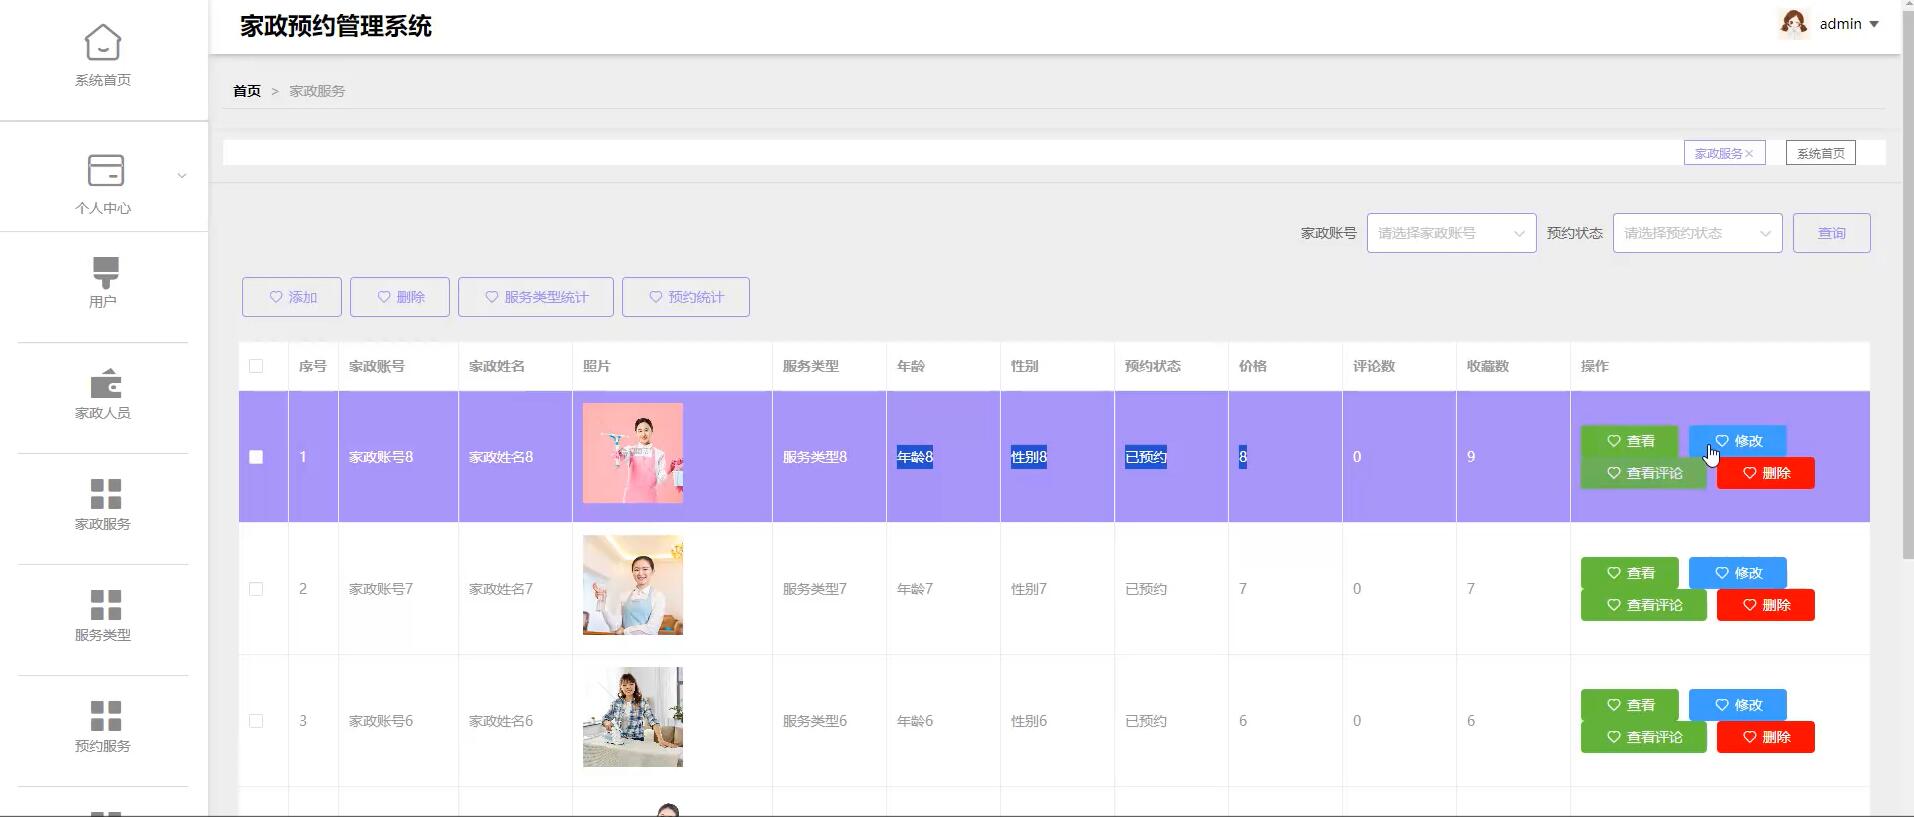The image size is (1914, 817).
Task: Open the 家政账号 select dropdown
Action: pyautogui.click(x=1451, y=233)
